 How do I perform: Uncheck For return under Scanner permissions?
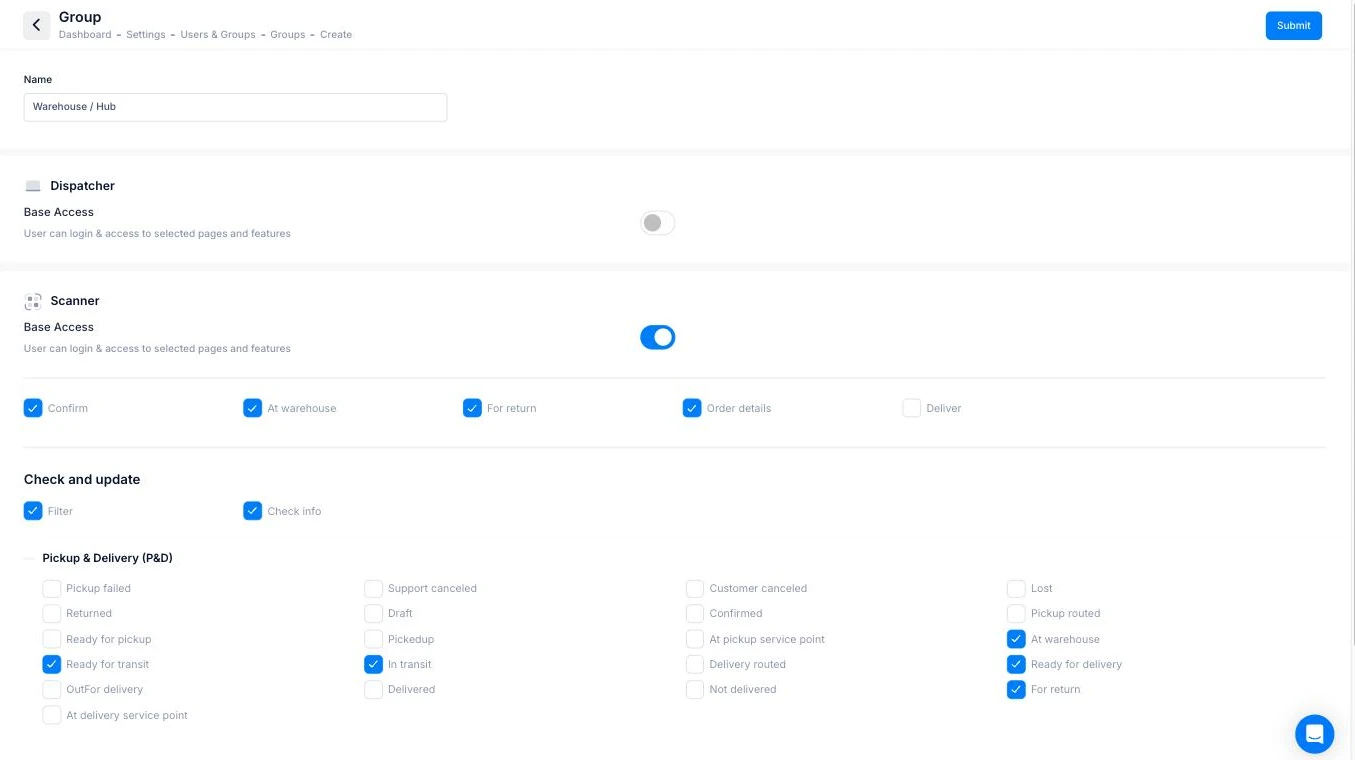472,408
